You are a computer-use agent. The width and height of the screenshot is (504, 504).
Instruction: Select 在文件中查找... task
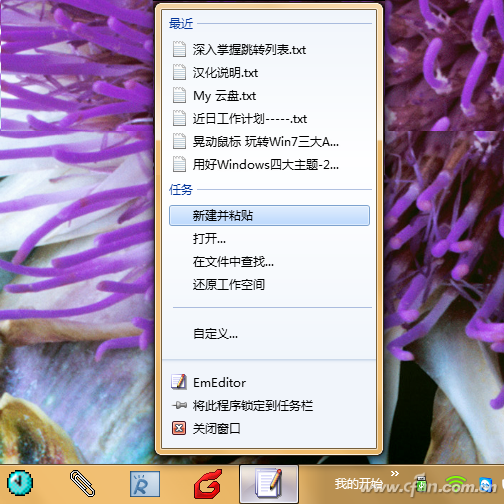click(x=269, y=262)
